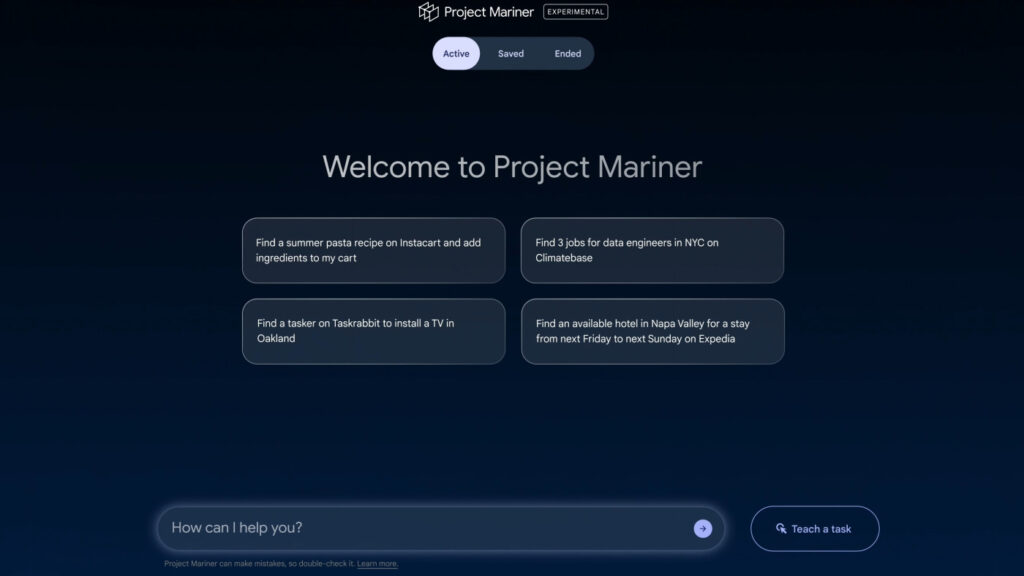Choose the Taskrabbit TV install suggestion
The height and width of the screenshot is (576, 1024).
click(x=374, y=331)
